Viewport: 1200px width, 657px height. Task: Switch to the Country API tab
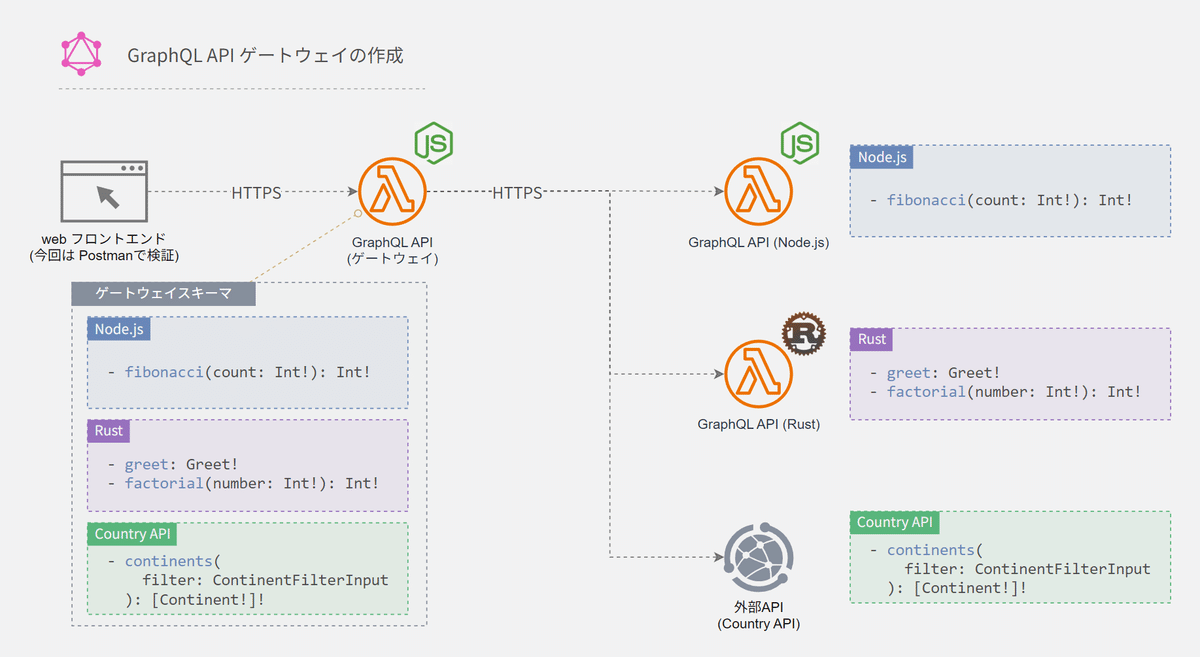tap(896, 522)
